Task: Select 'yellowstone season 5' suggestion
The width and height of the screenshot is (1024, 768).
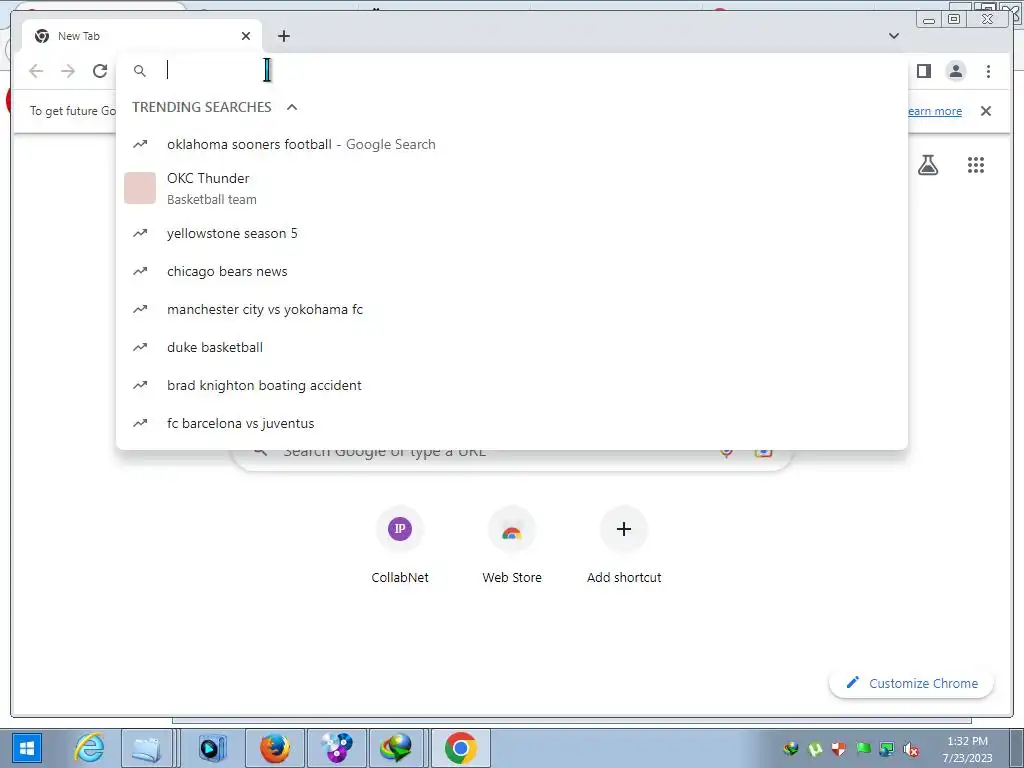Action: (x=512, y=233)
